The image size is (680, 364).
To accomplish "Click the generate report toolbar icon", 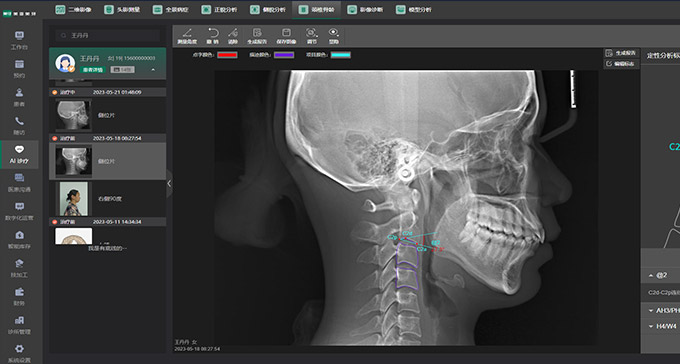I will (257, 36).
